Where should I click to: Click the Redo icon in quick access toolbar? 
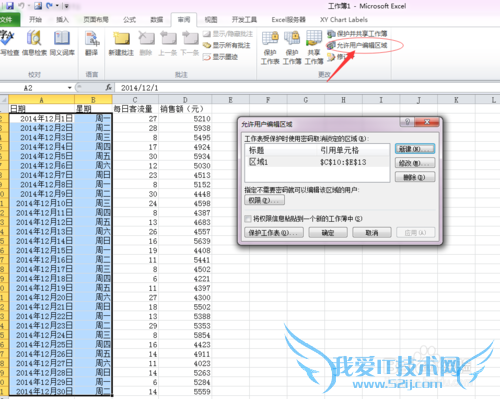tap(49, 5)
